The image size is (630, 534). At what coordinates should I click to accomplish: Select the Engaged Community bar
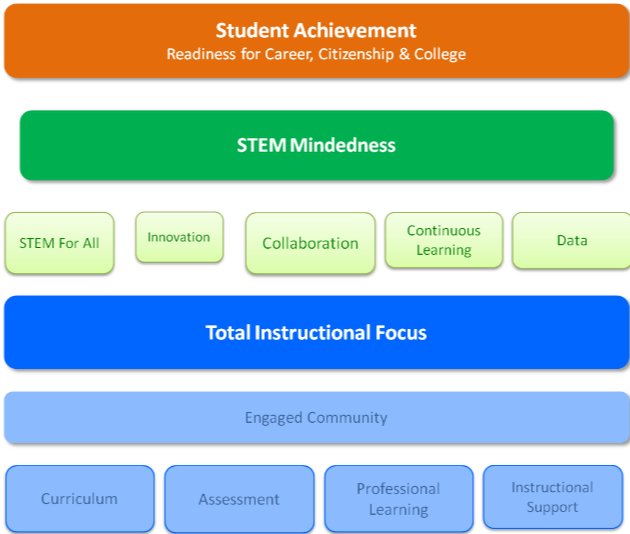316,418
